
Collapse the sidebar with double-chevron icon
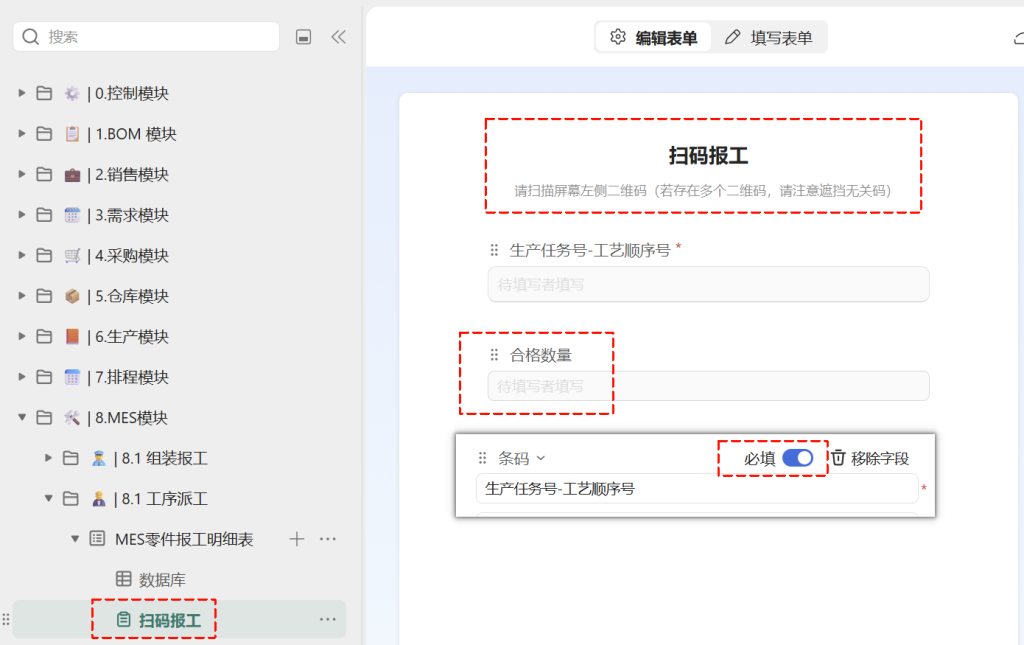click(x=338, y=37)
